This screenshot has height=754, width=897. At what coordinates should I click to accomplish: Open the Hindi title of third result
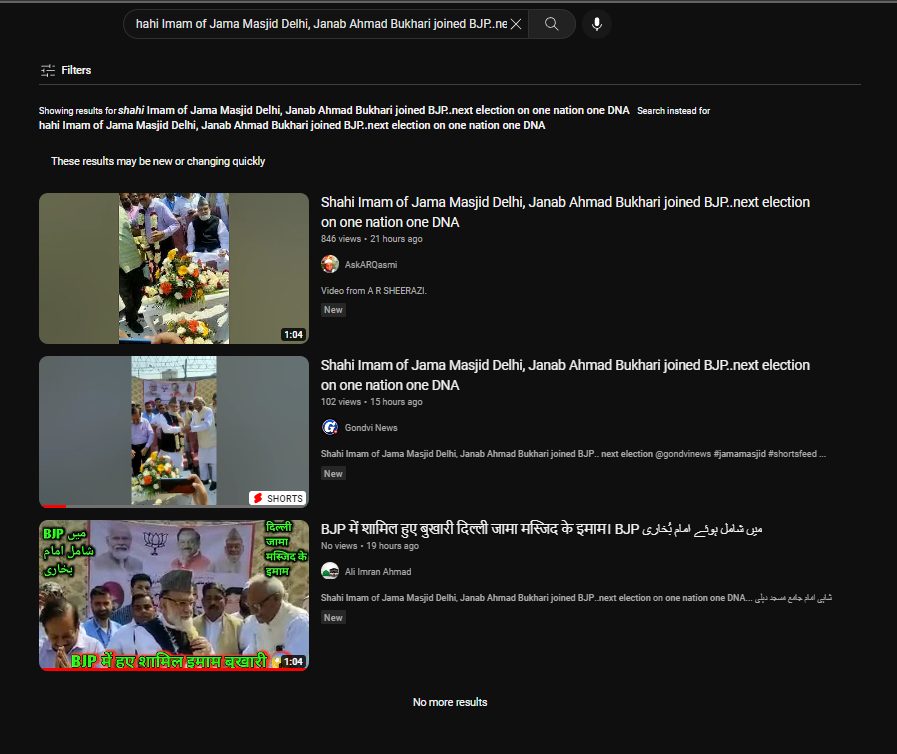click(541, 529)
